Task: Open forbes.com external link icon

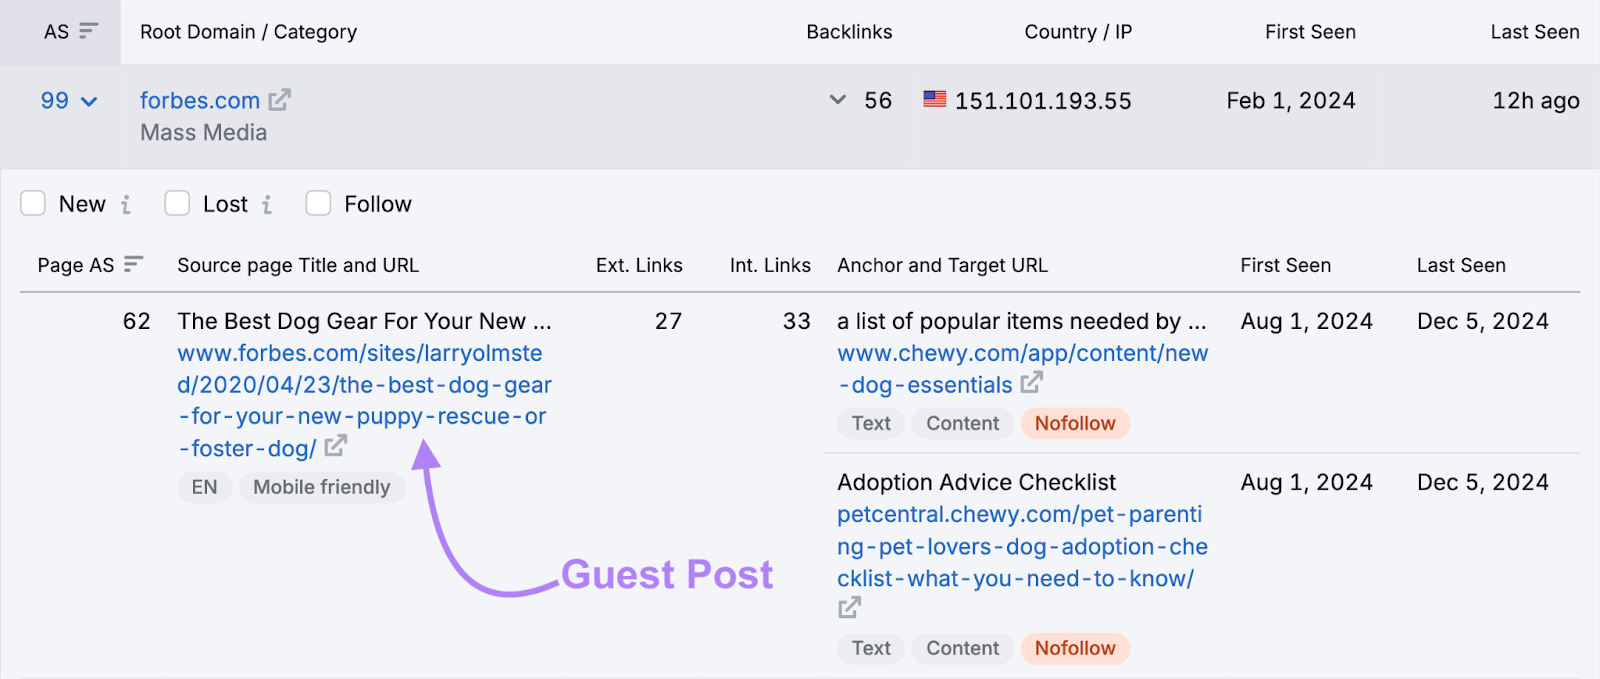Action: click(x=280, y=100)
